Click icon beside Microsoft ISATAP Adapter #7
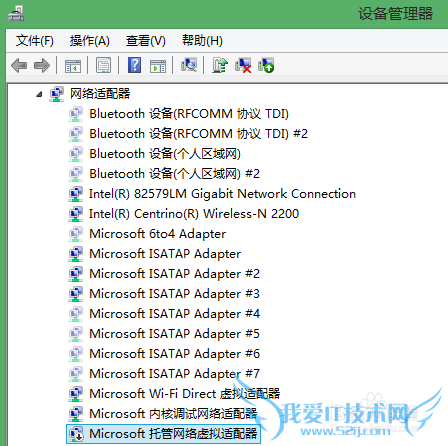448x446 pixels. click(x=76, y=374)
